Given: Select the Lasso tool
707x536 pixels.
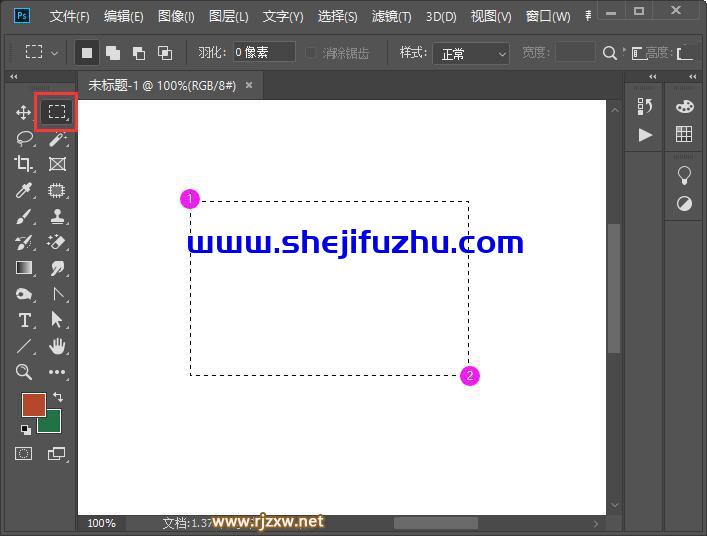Looking at the screenshot, I should coord(24,138).
